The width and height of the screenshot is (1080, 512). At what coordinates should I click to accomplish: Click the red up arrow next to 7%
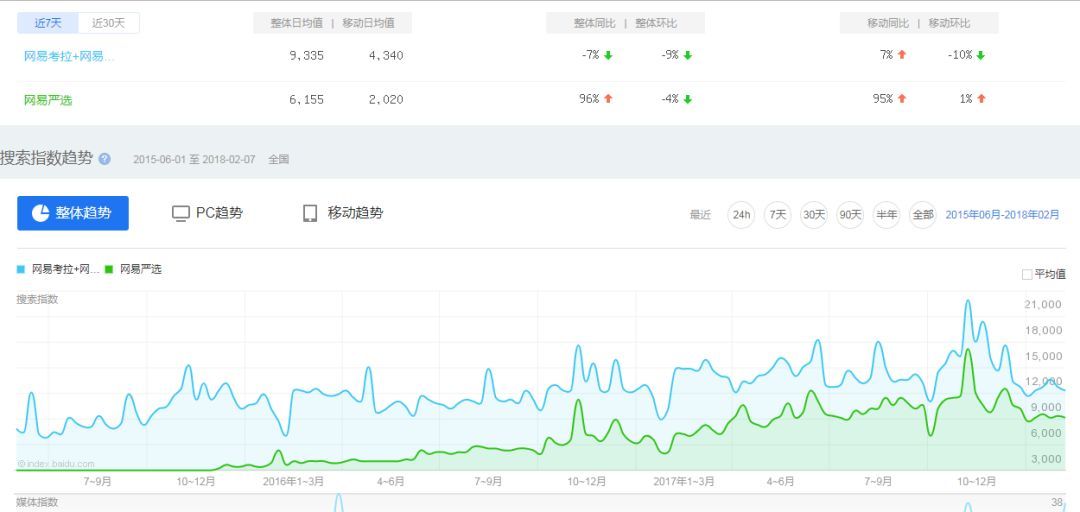pyautogui.click(x=902, y=55)
